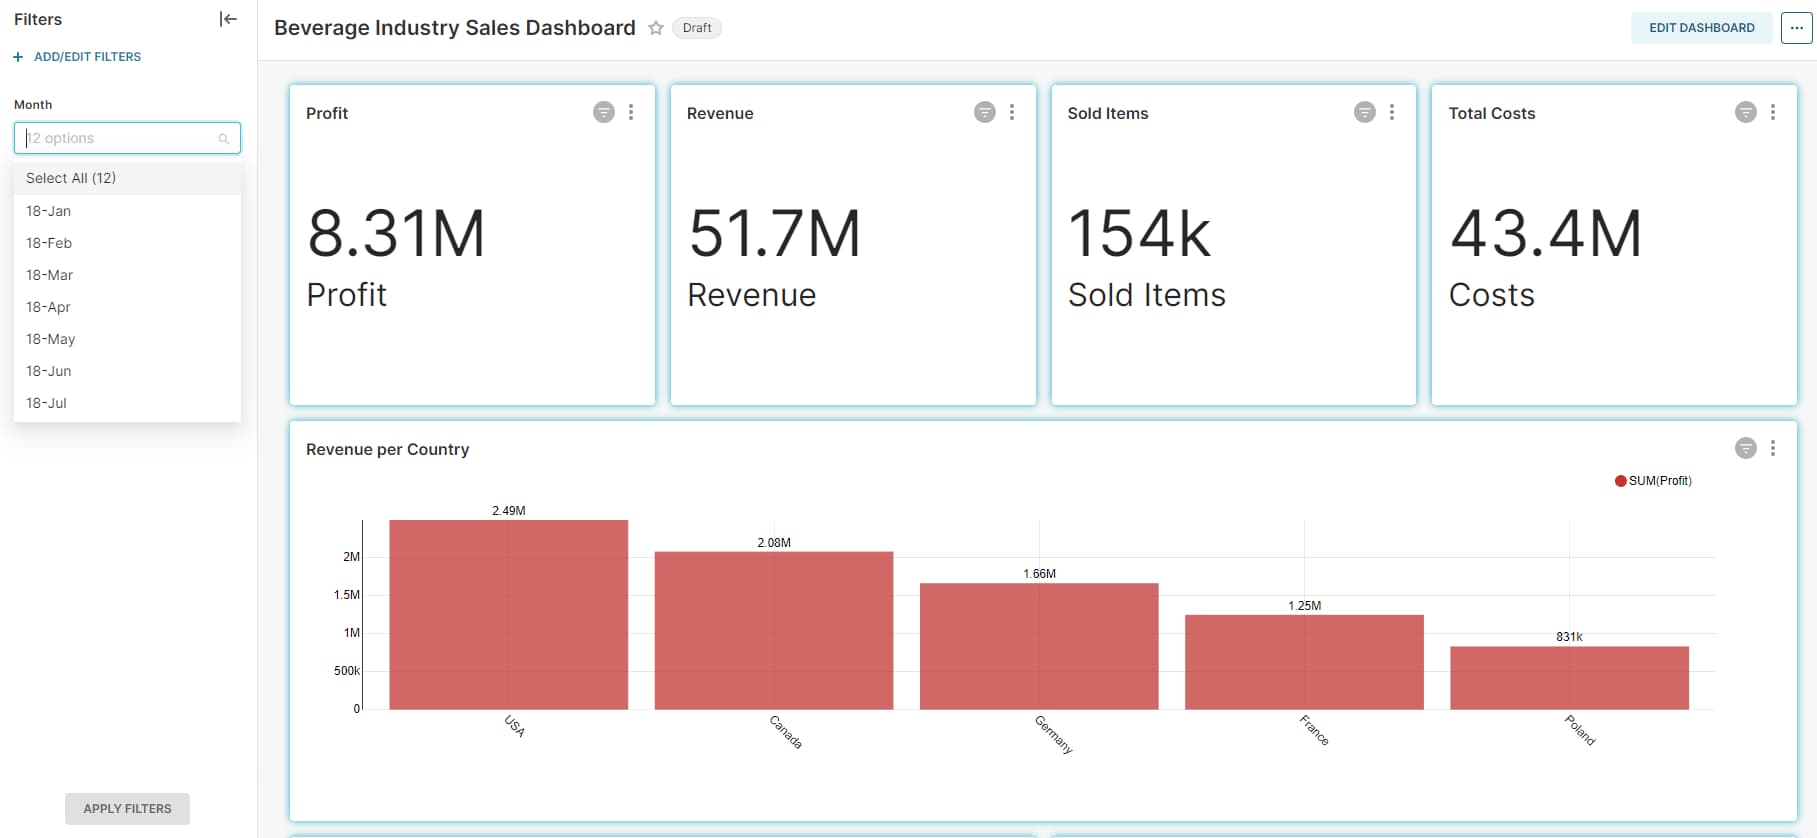Click filter indicator icon on Profit card

(x=603, y=112)
